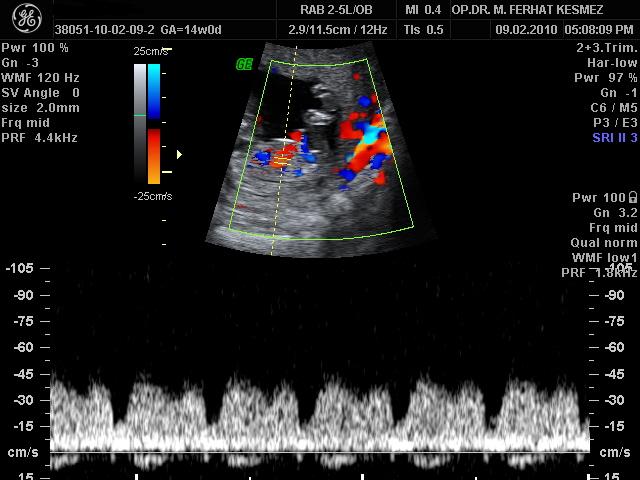
Task: Click the SV Angle 0 parameter
Action: pos(41,92)
